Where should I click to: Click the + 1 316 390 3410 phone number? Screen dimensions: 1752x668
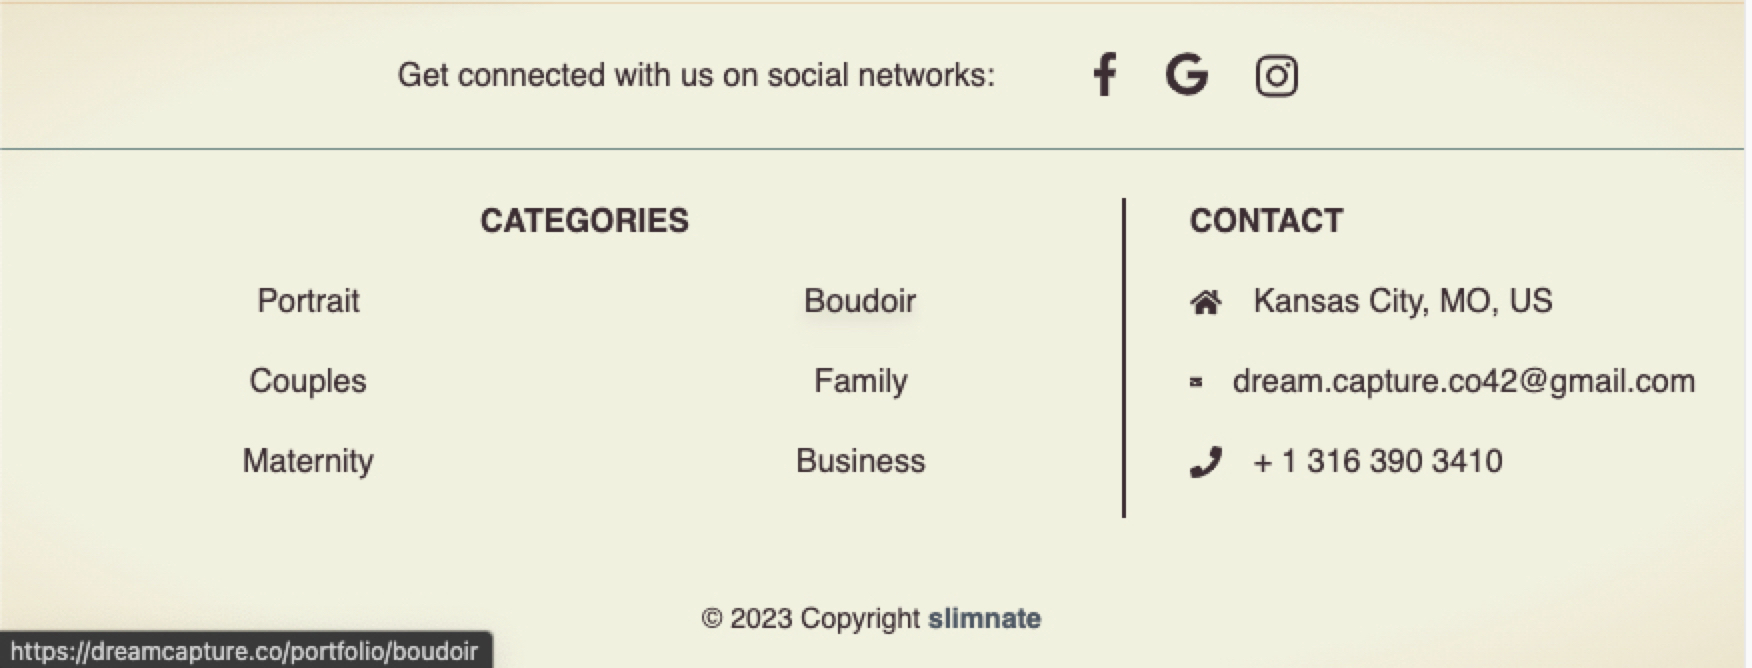pyautogui.click(x=1377, y=461)
